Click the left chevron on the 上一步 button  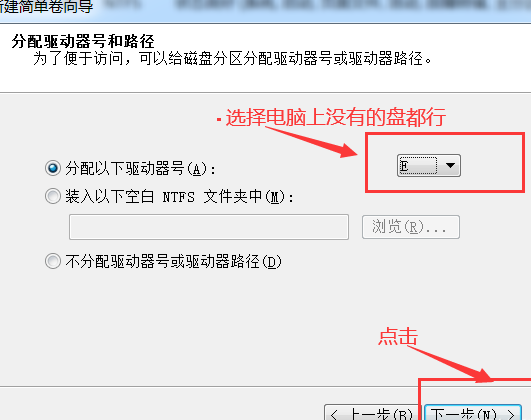[x=335, y=414]
